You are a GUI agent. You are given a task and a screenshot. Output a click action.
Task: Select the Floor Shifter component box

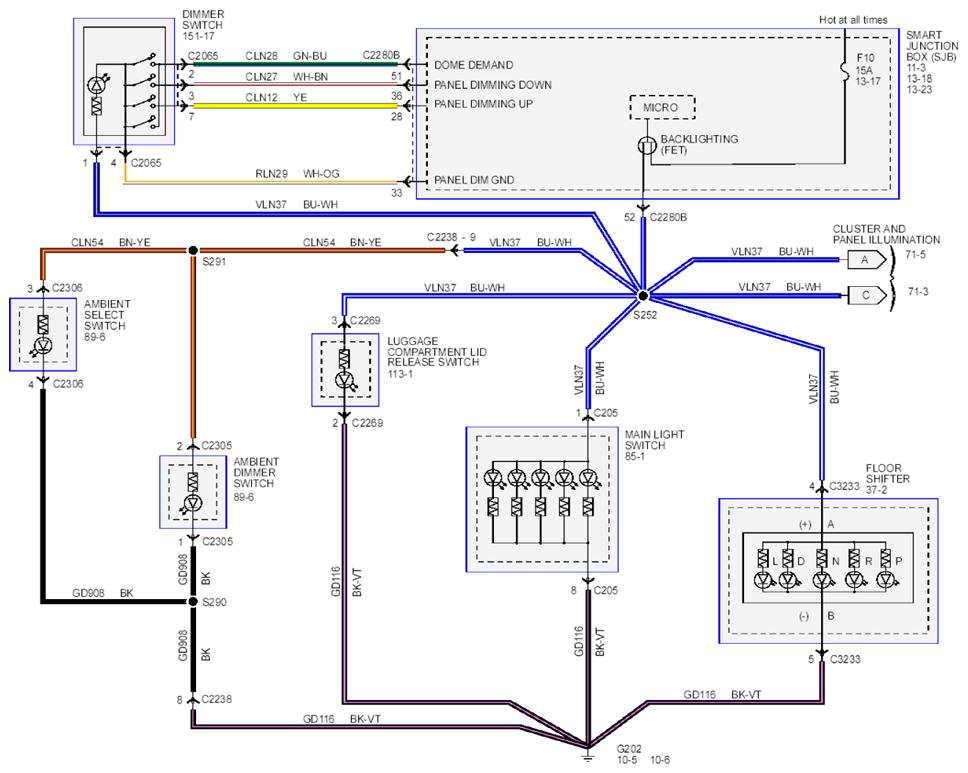click(828, 571)
